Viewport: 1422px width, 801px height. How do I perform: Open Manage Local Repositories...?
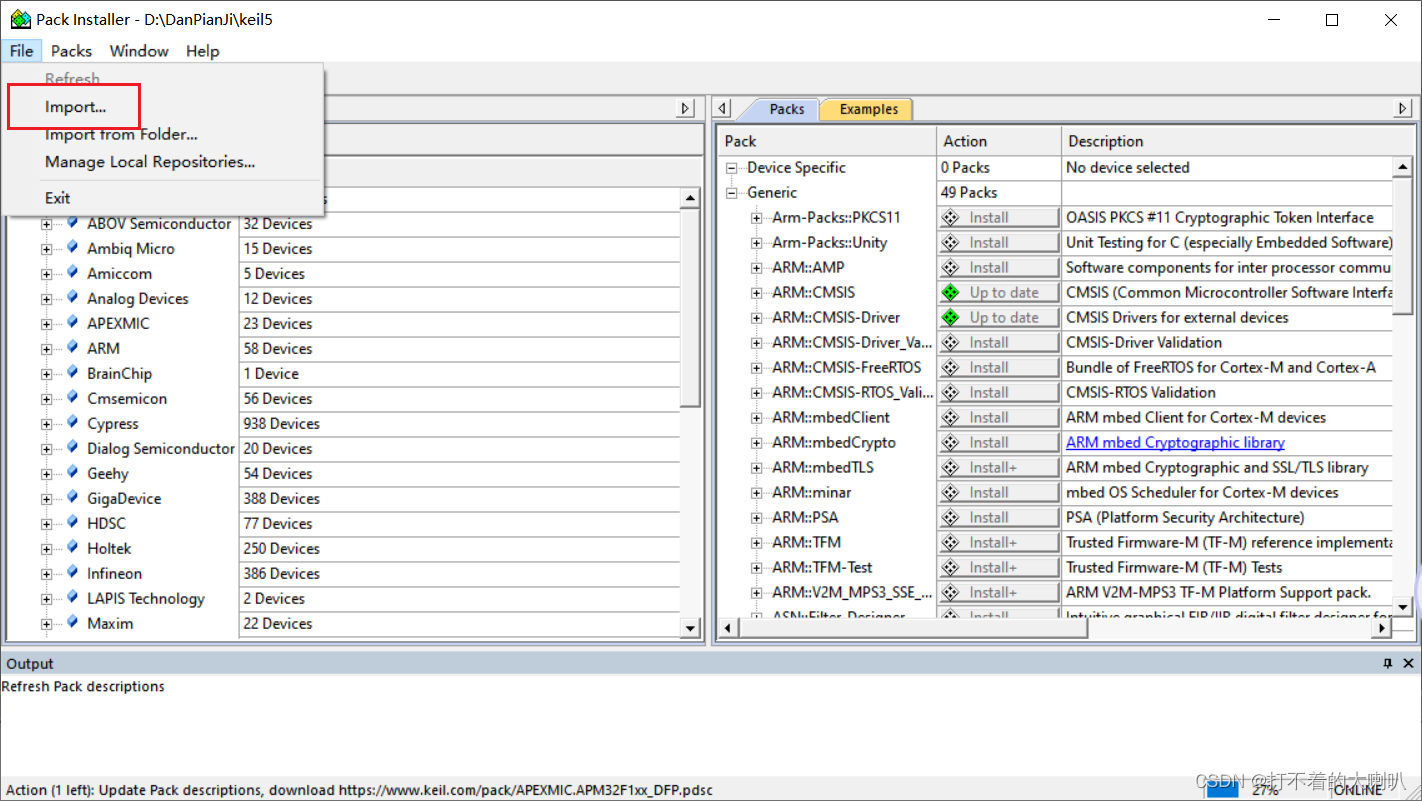point(150,161)
